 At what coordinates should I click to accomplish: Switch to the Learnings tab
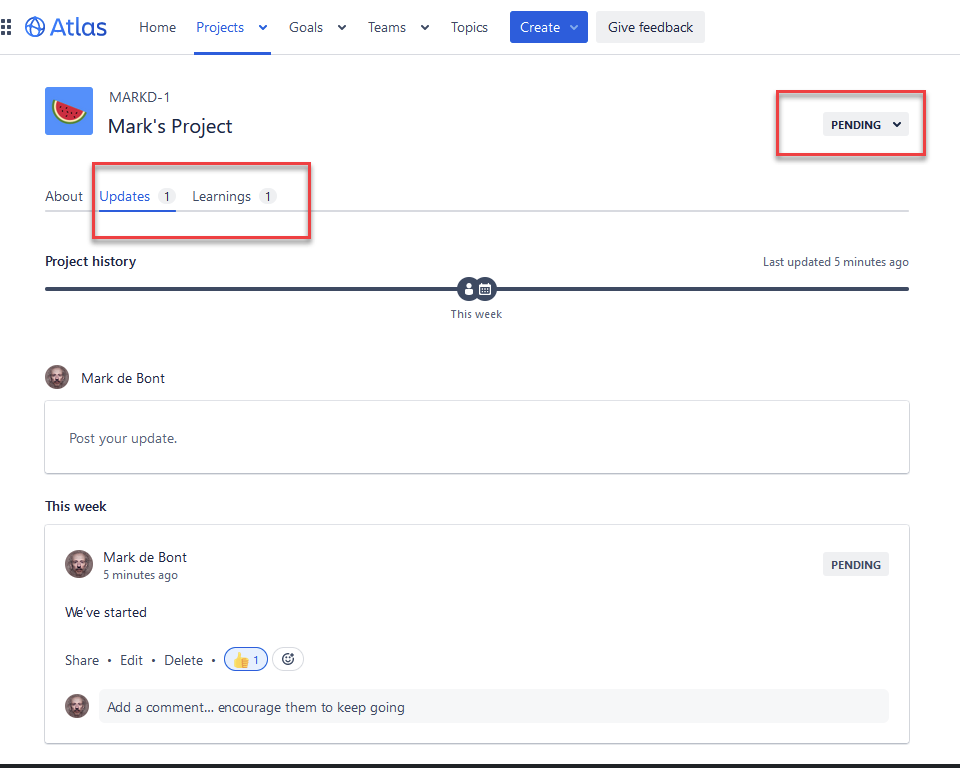tap(221, 196)
